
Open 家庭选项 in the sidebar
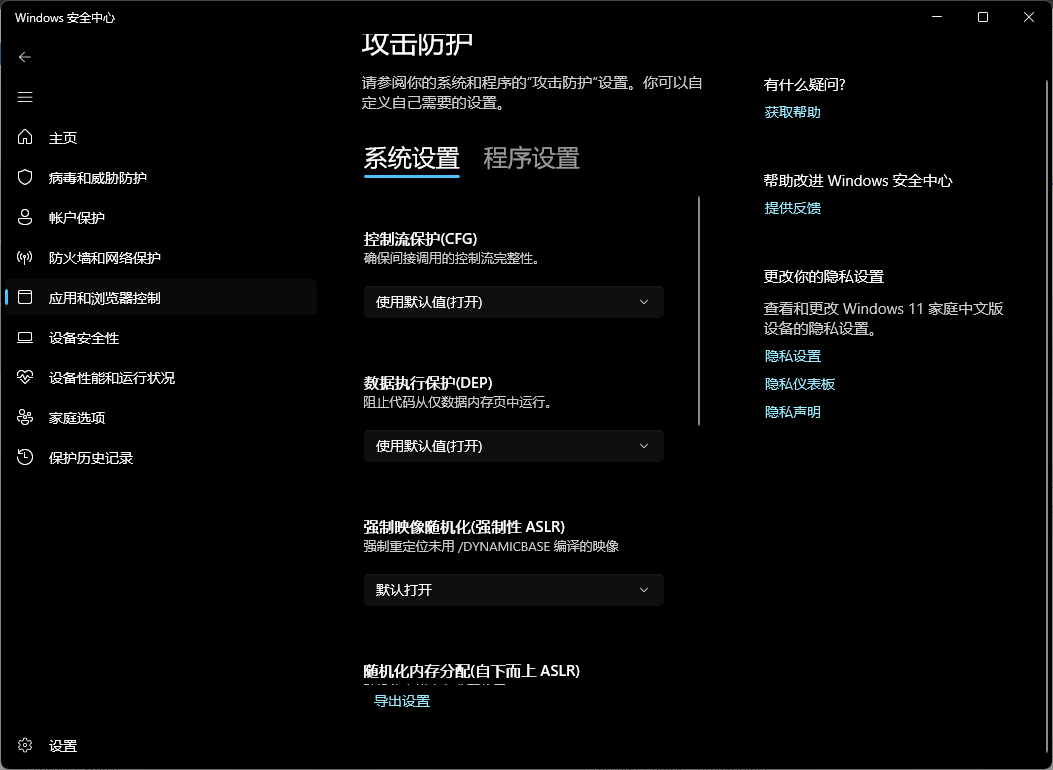tap(161, 418)
